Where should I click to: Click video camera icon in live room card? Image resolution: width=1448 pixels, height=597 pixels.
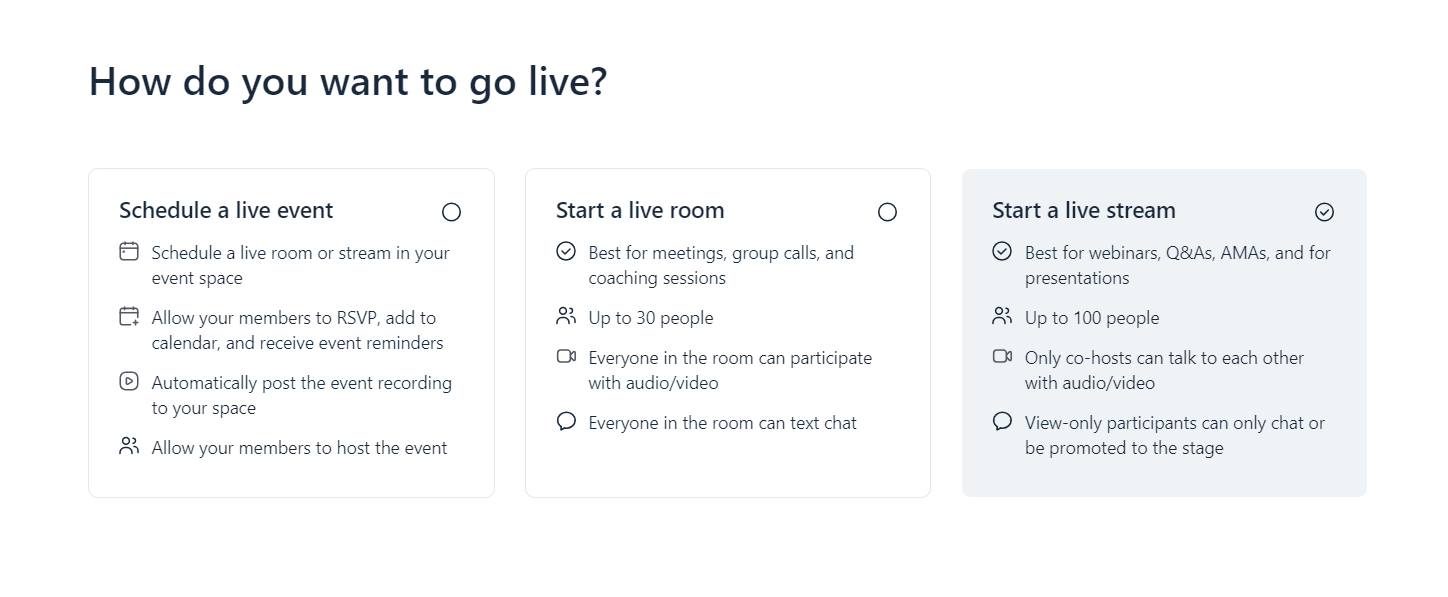coord(566,356)
